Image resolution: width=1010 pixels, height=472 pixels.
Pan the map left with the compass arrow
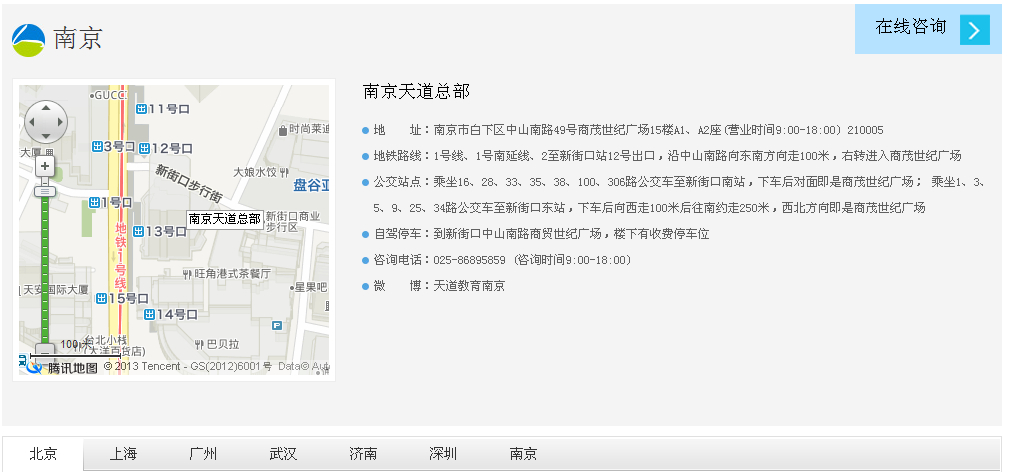pos(30,122)
